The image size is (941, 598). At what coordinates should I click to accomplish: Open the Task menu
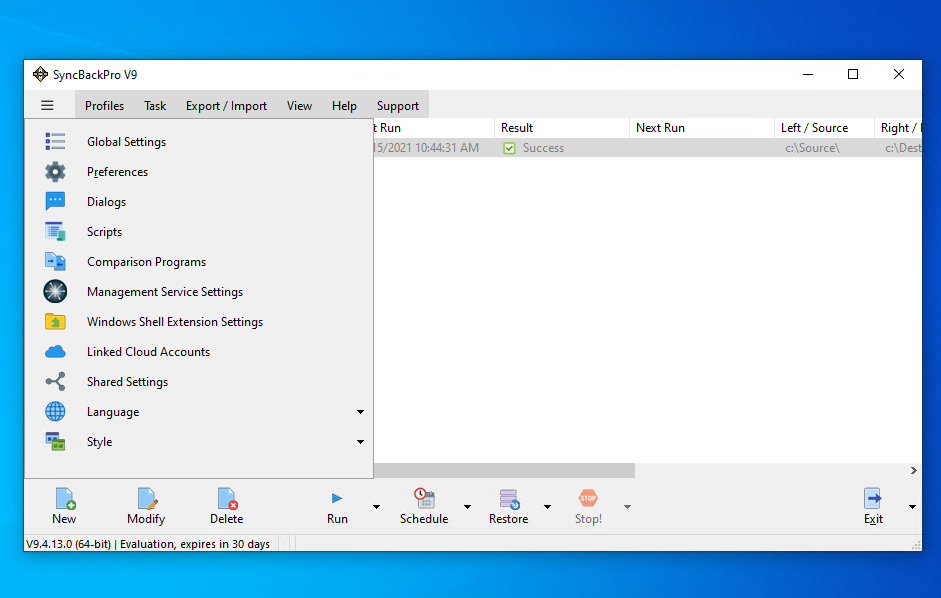pos(155,106)
